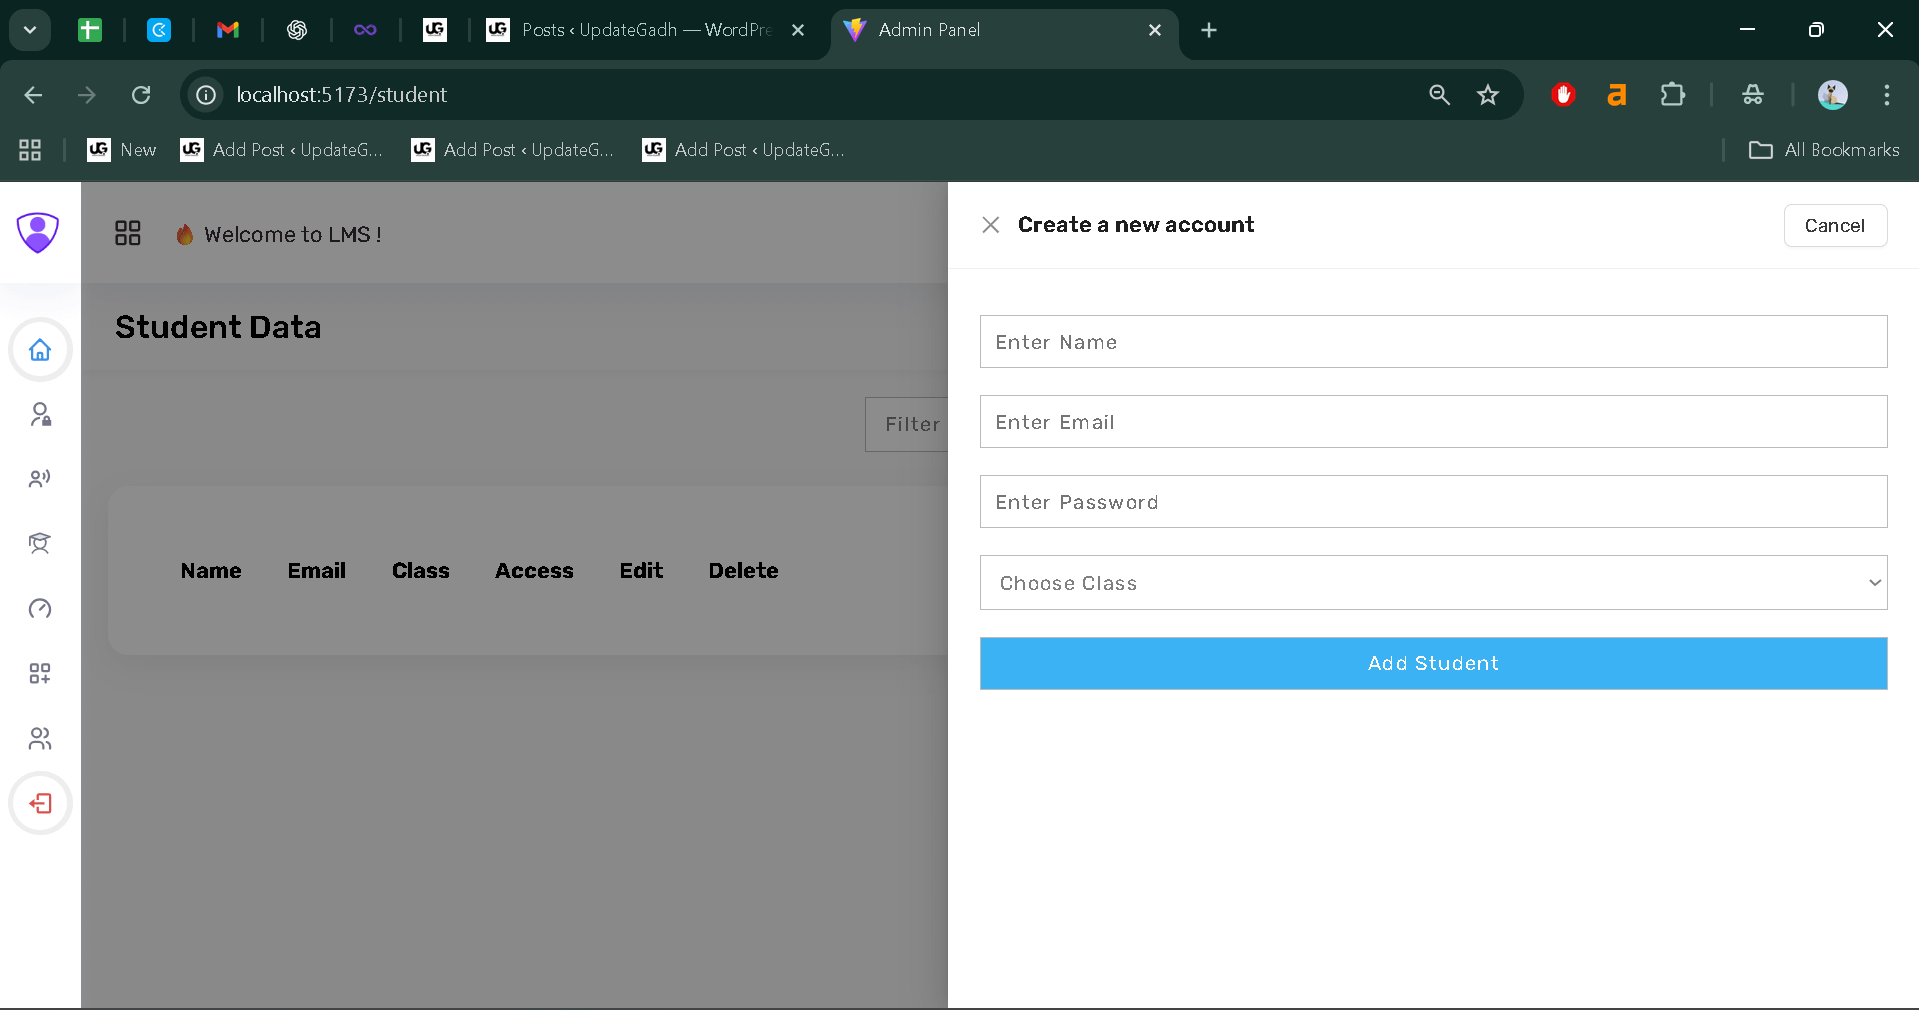Open the Choose Class dropdown
This screenshot has width=1919, height=1010.
(x=1433, y=583)
